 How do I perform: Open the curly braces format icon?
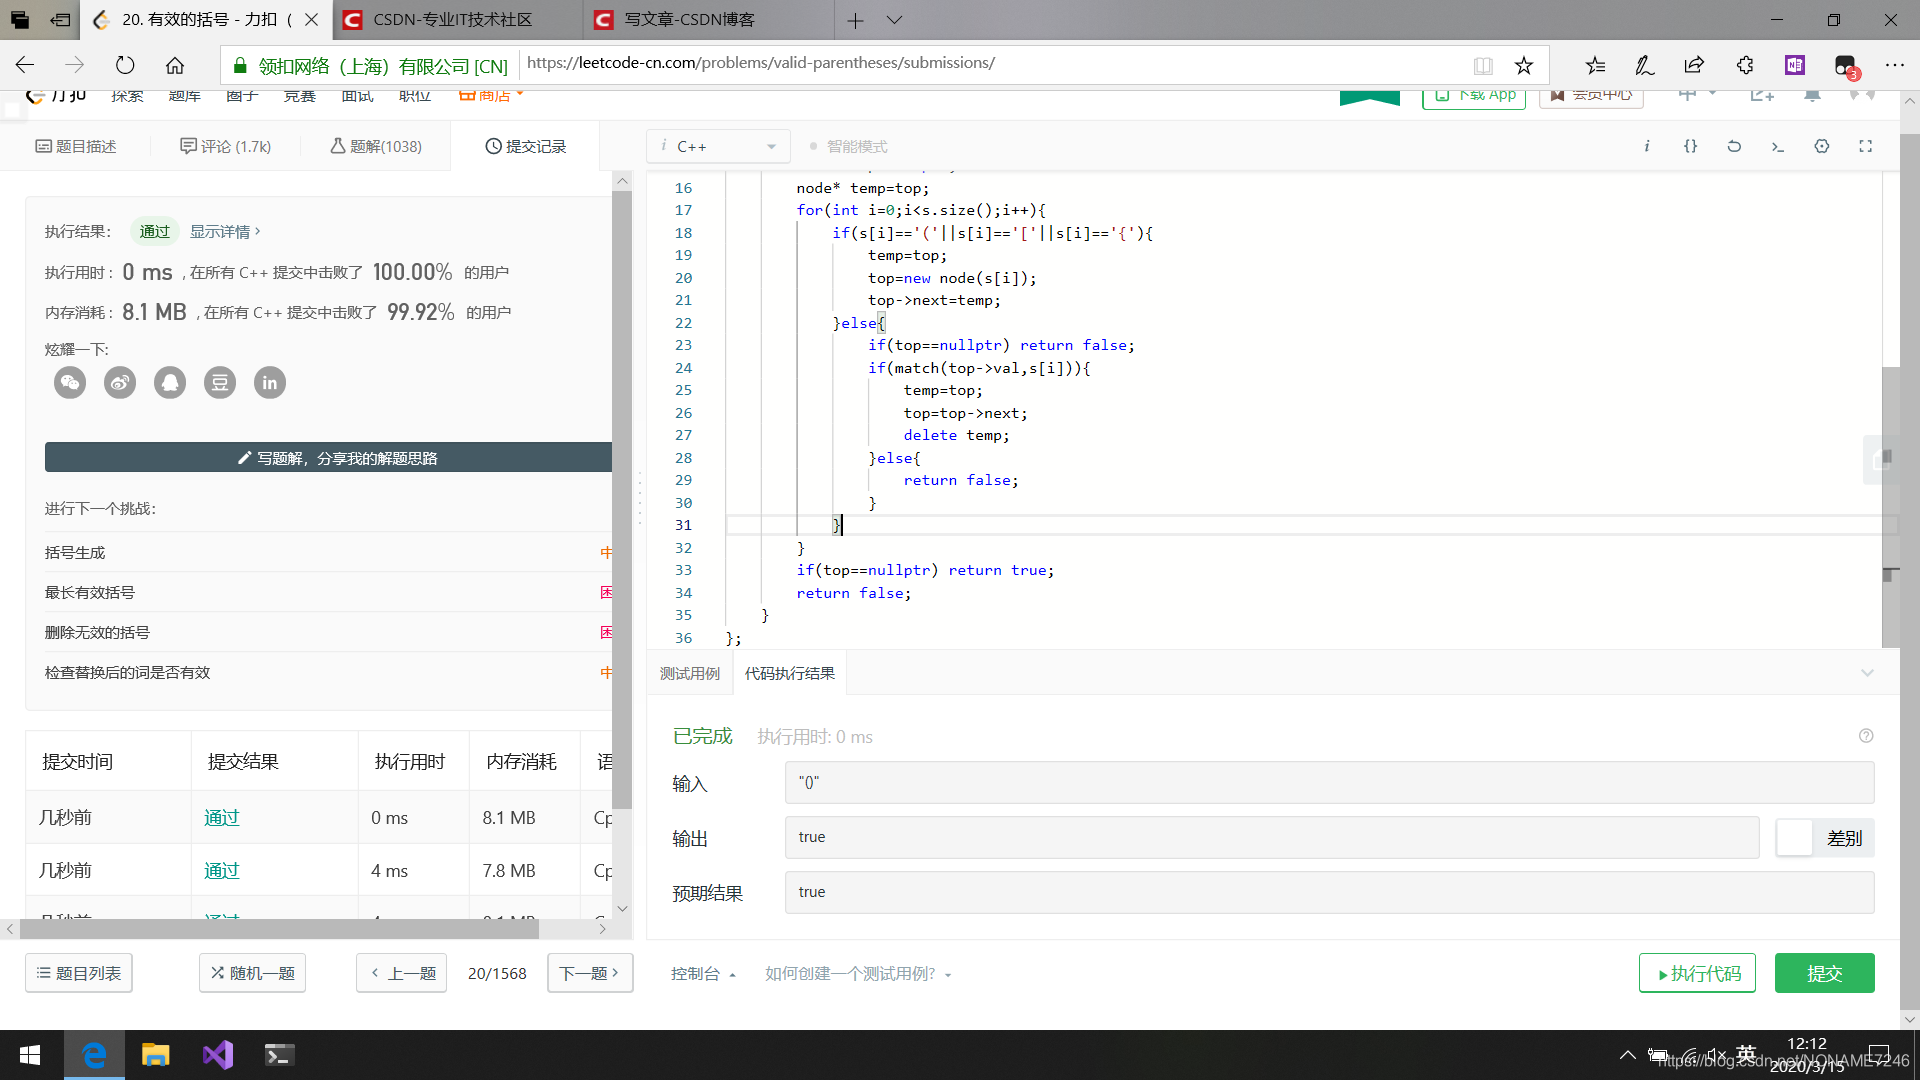coord(1690,146)
